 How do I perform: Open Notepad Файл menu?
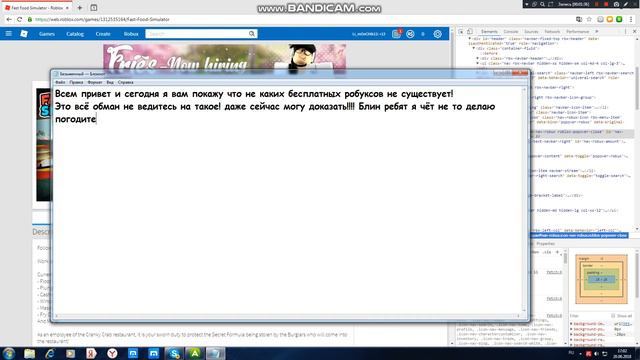click(x=60, y=82)
